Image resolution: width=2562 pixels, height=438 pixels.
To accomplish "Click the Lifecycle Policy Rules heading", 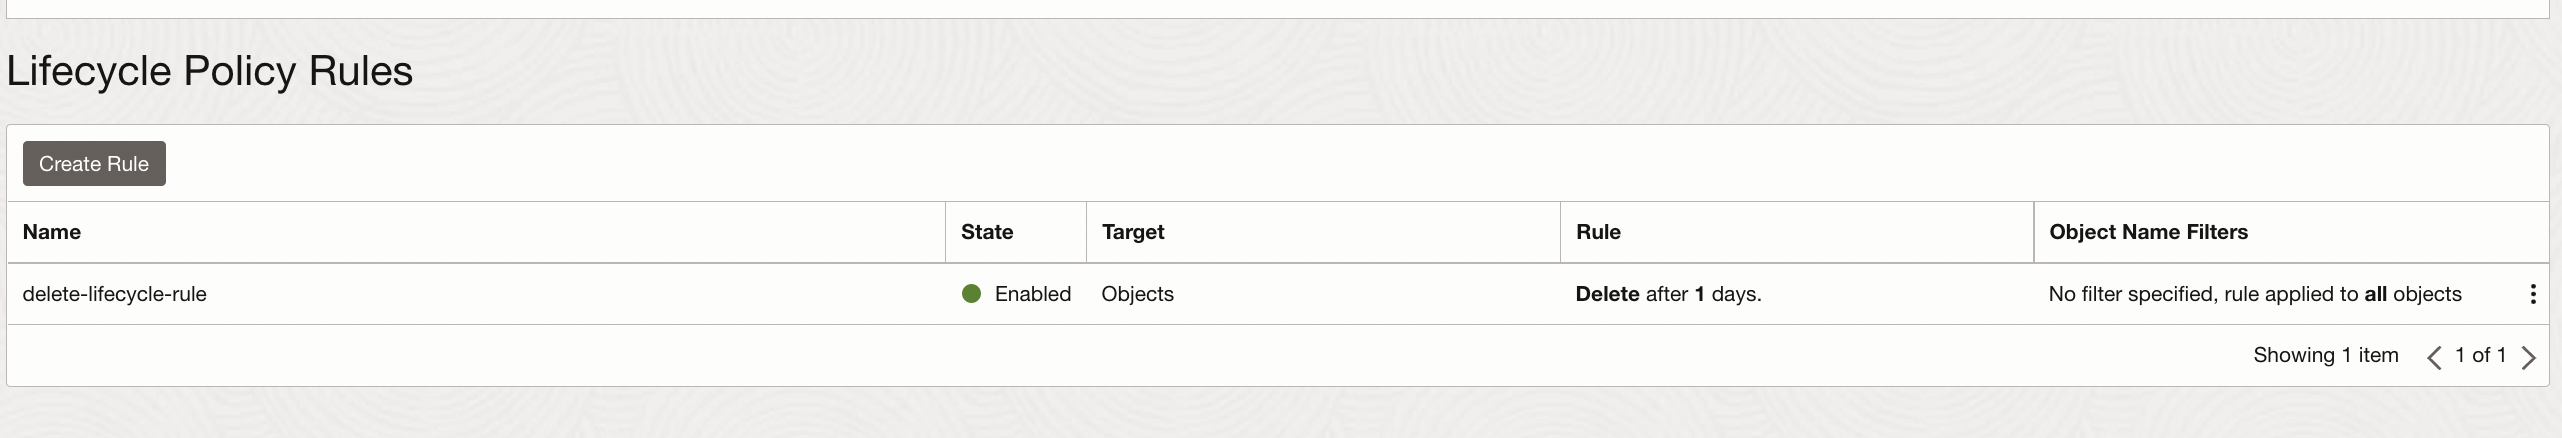I will click(210, 71).
